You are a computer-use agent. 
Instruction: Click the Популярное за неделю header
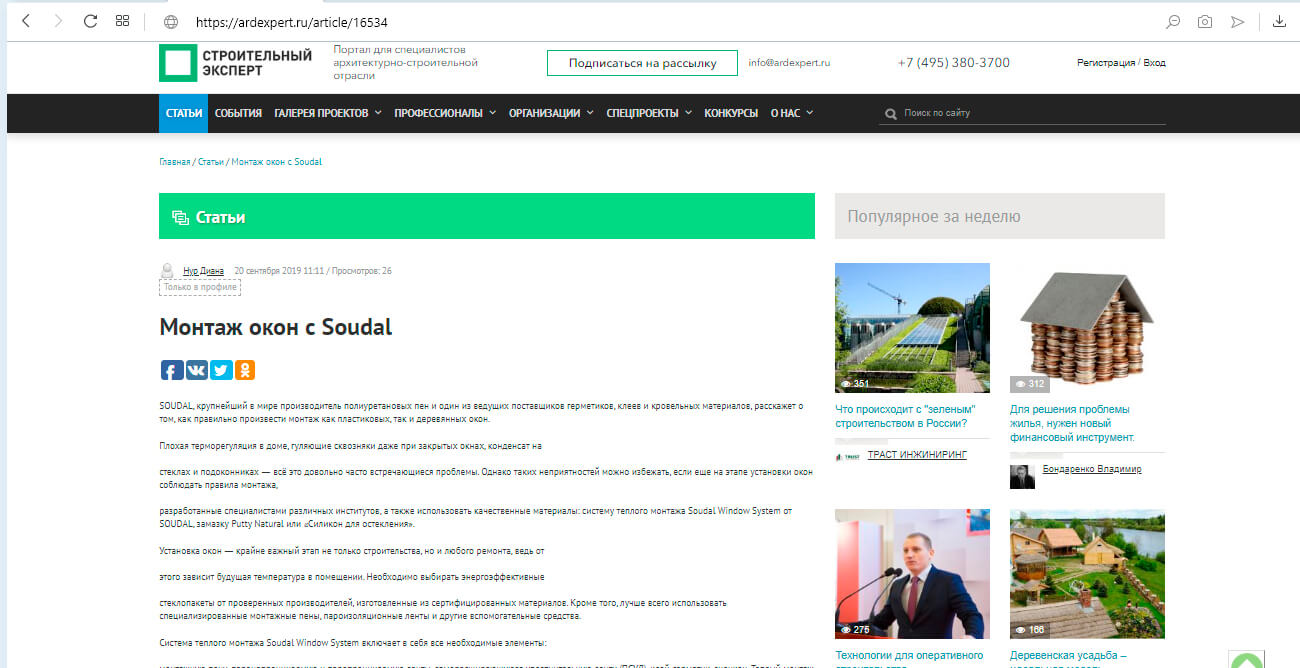1000,216
